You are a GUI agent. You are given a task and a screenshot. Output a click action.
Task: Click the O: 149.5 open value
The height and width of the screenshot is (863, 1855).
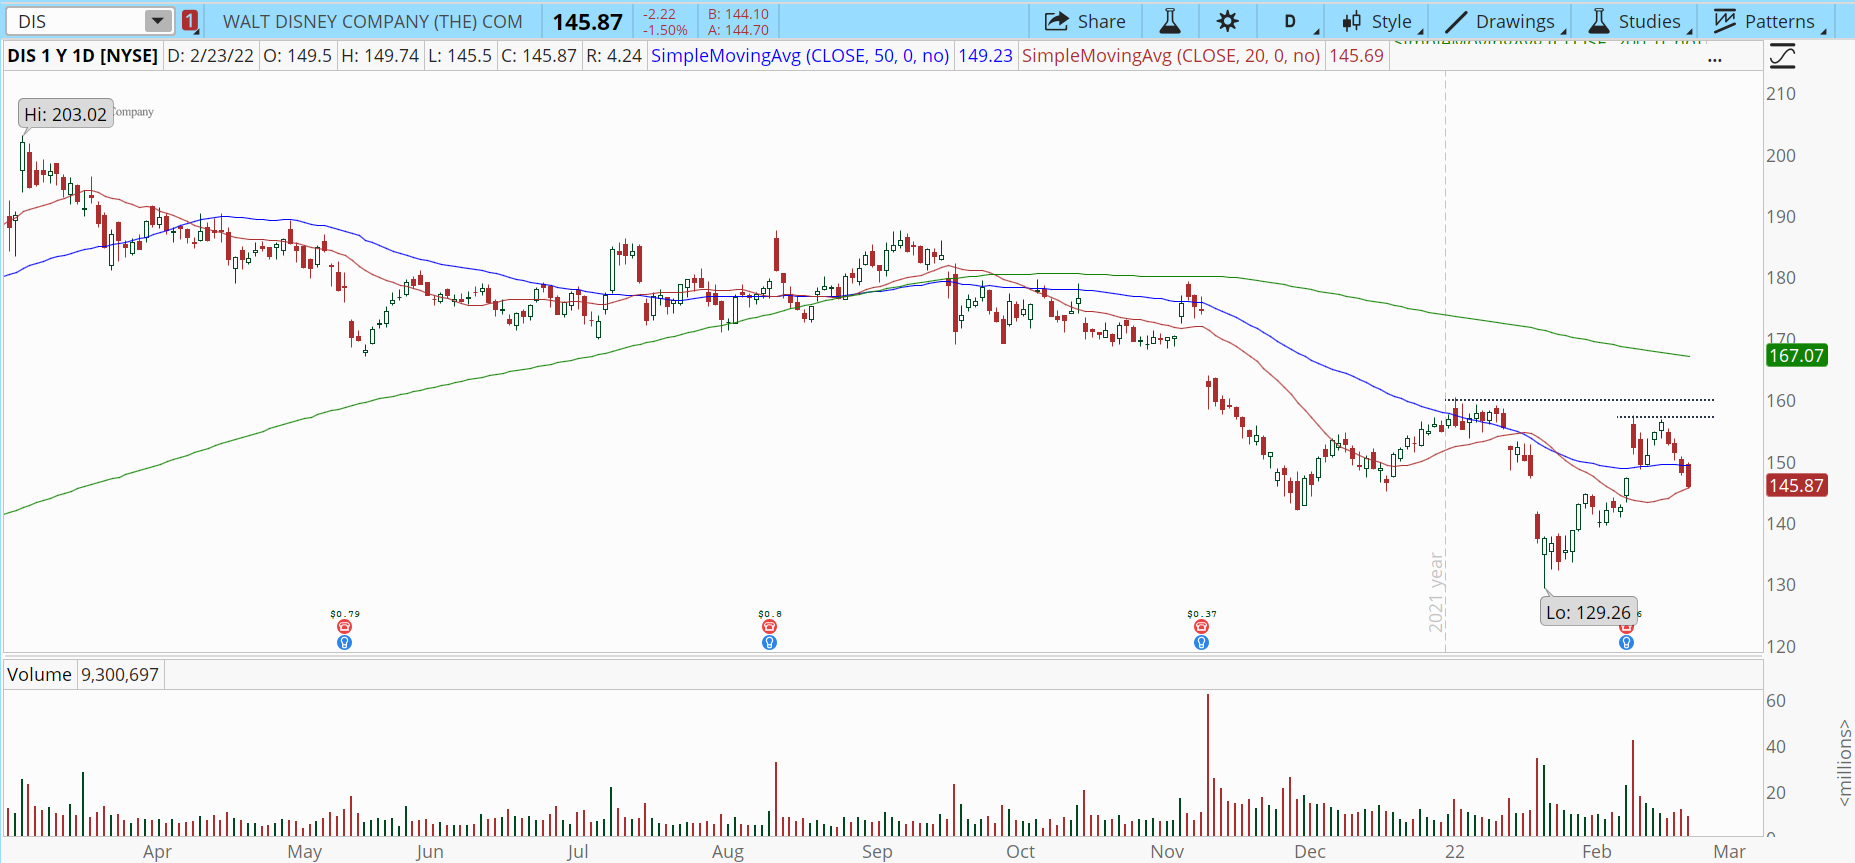(x=297, y=56)
